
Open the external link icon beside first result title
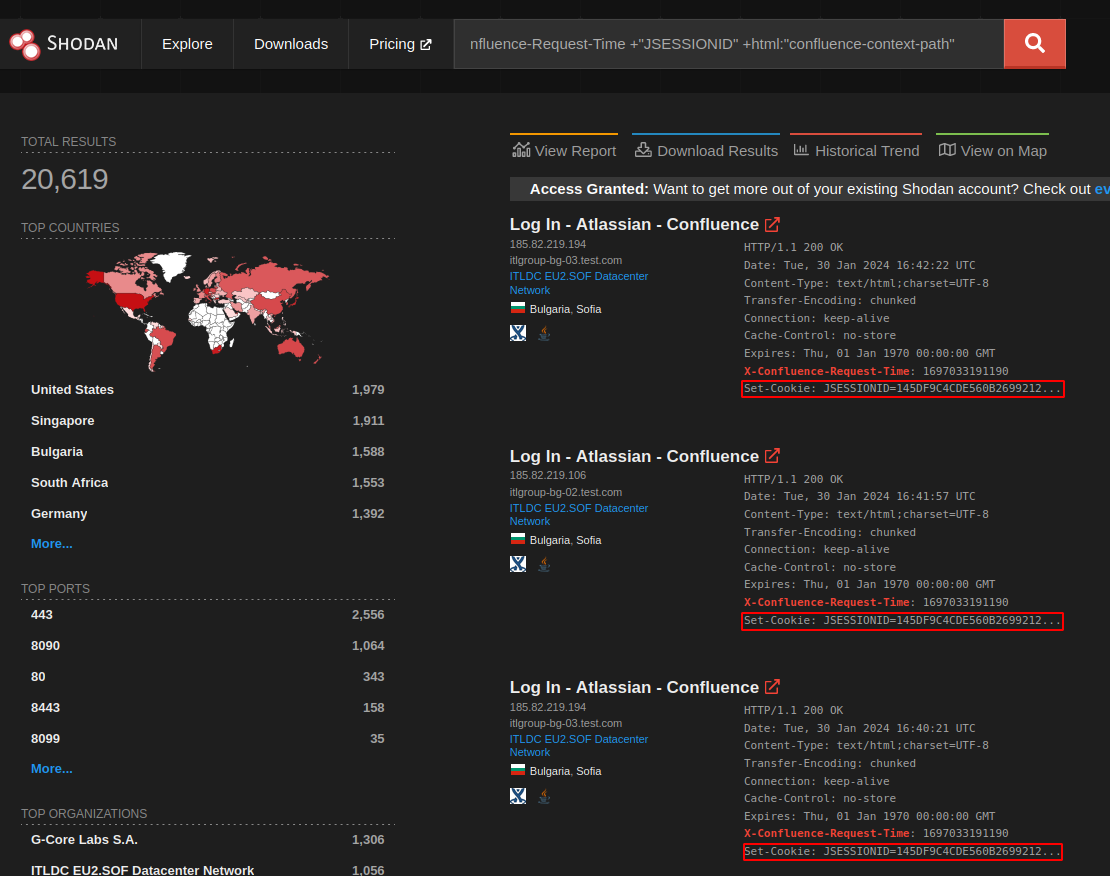coord(771,224)
